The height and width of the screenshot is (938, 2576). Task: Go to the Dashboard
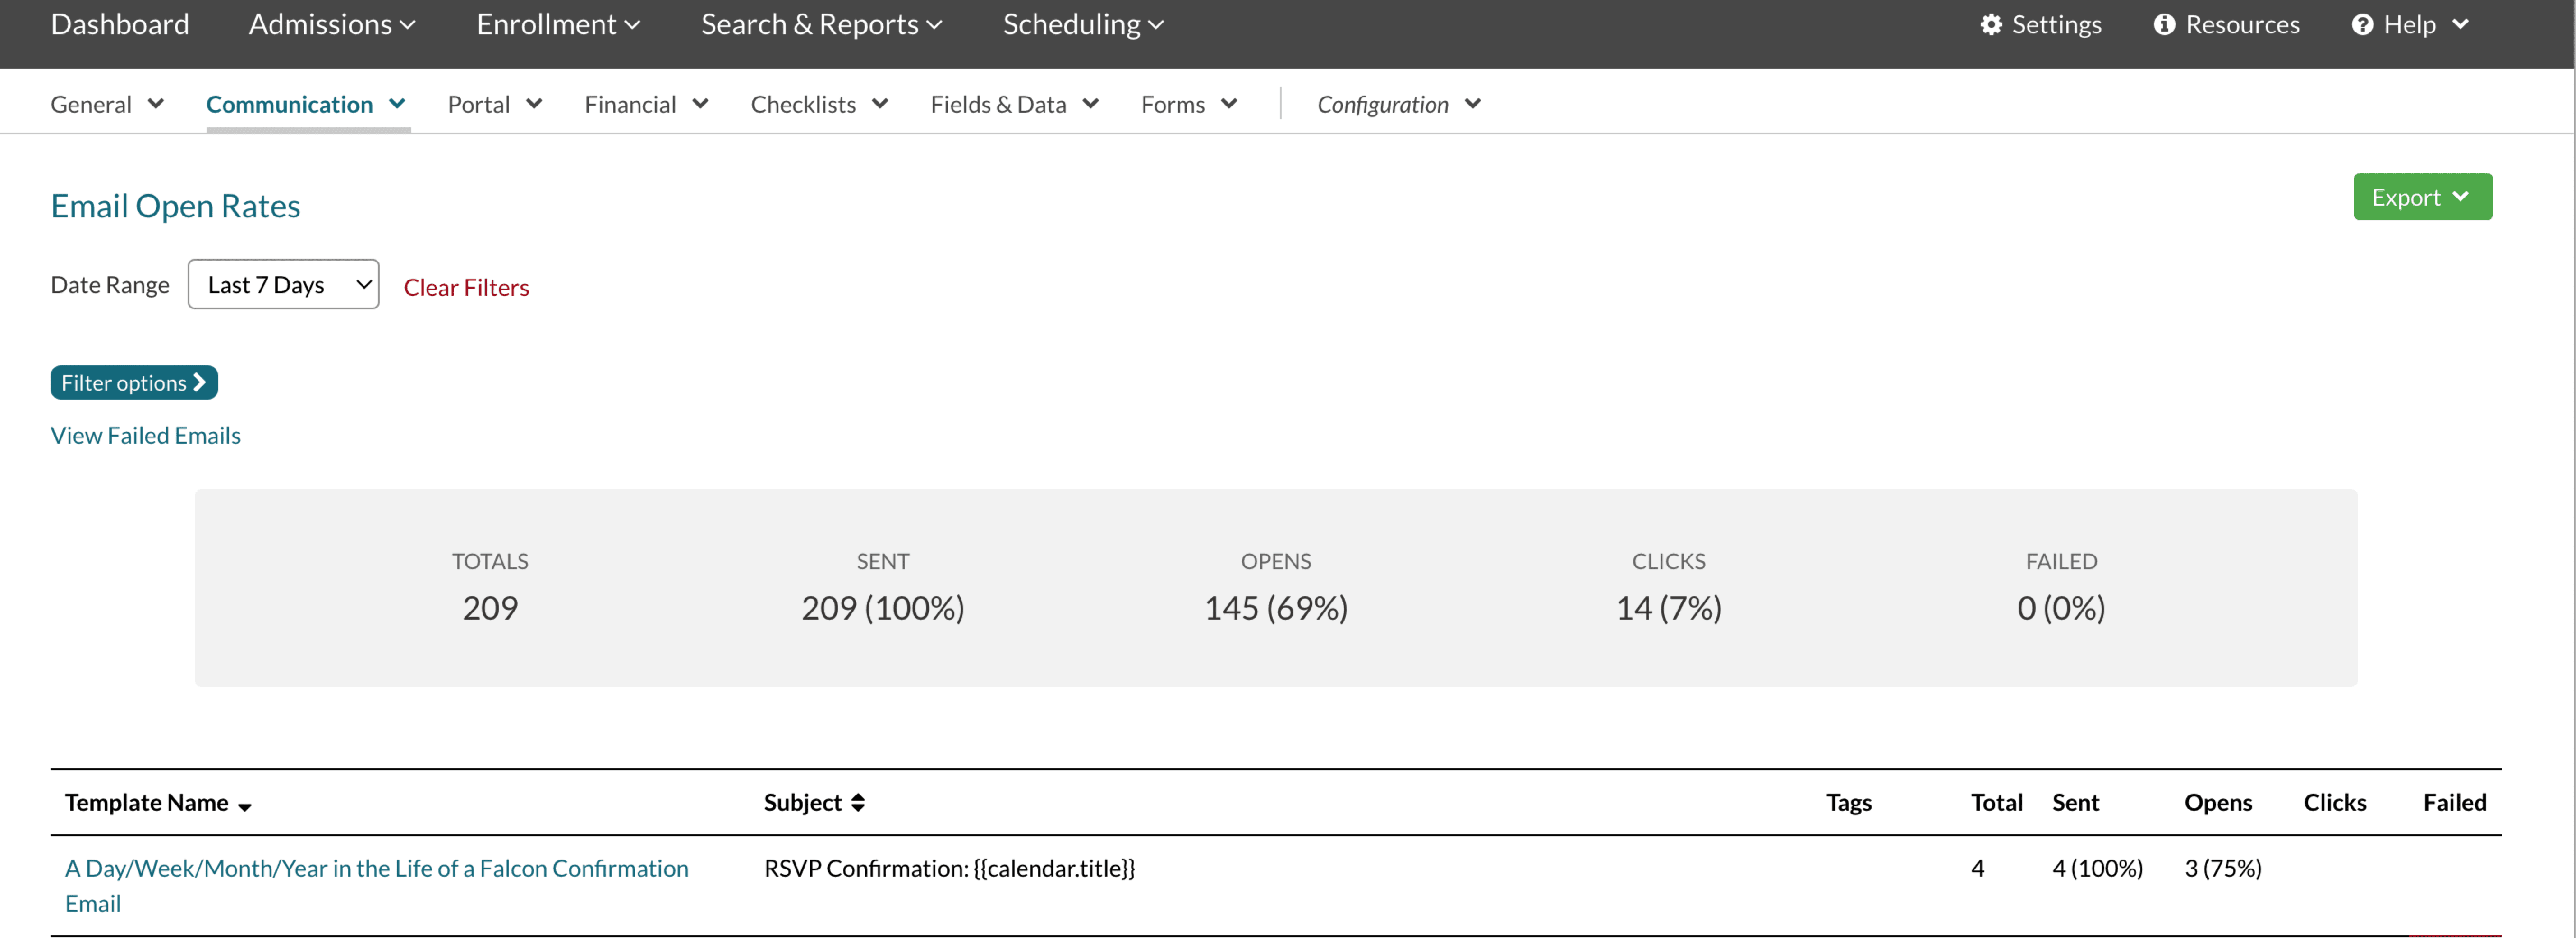120,25
